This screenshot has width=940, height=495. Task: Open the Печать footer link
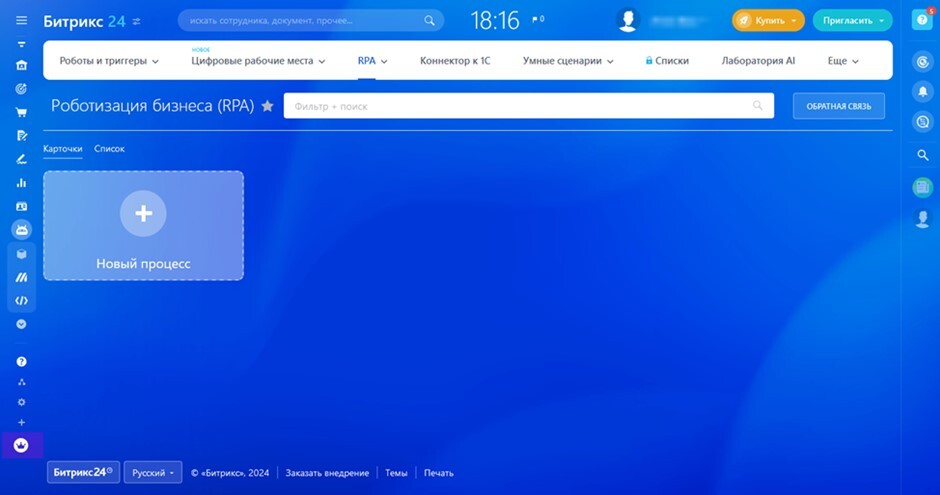[x=438, y=473]
